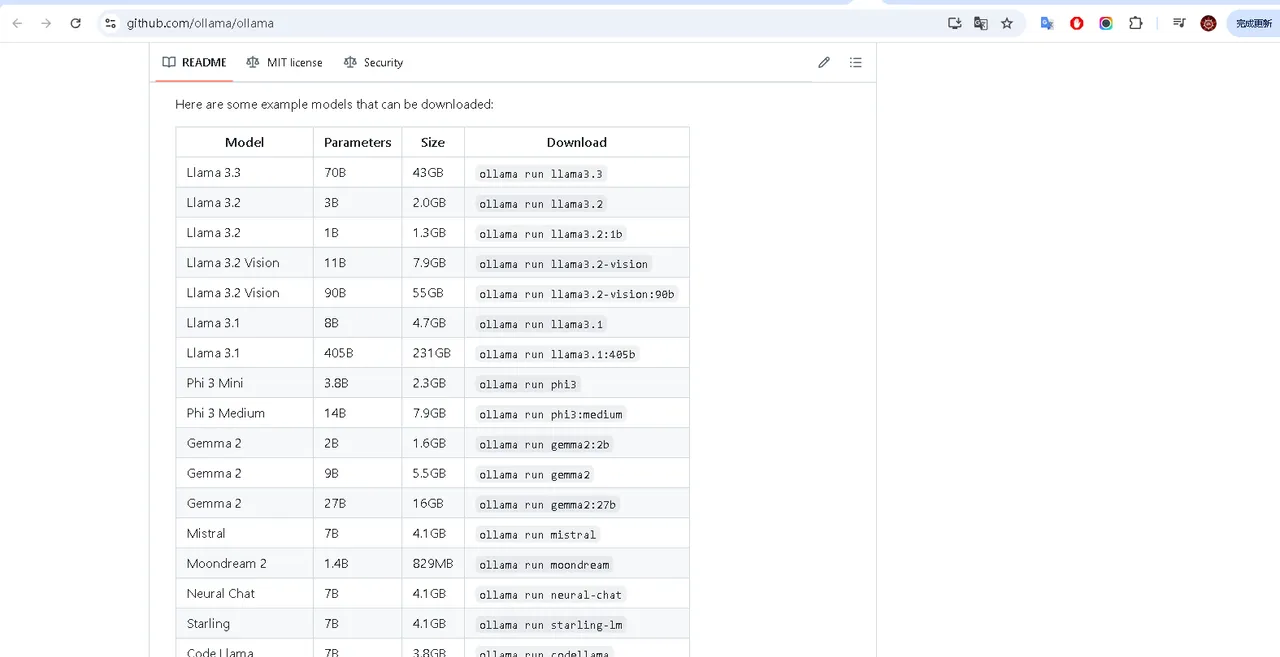The height and width of the screenshot is (657, 1280).
Task: Click the command ollama run gemma2:27b
Action: point(548,503)
